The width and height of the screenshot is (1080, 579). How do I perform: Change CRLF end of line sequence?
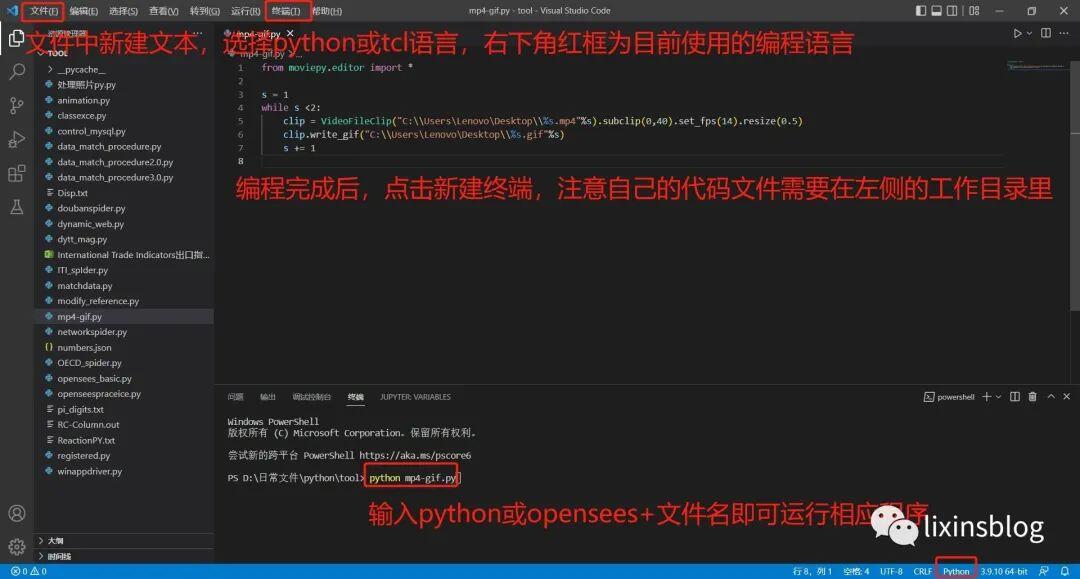click(922, 571)
